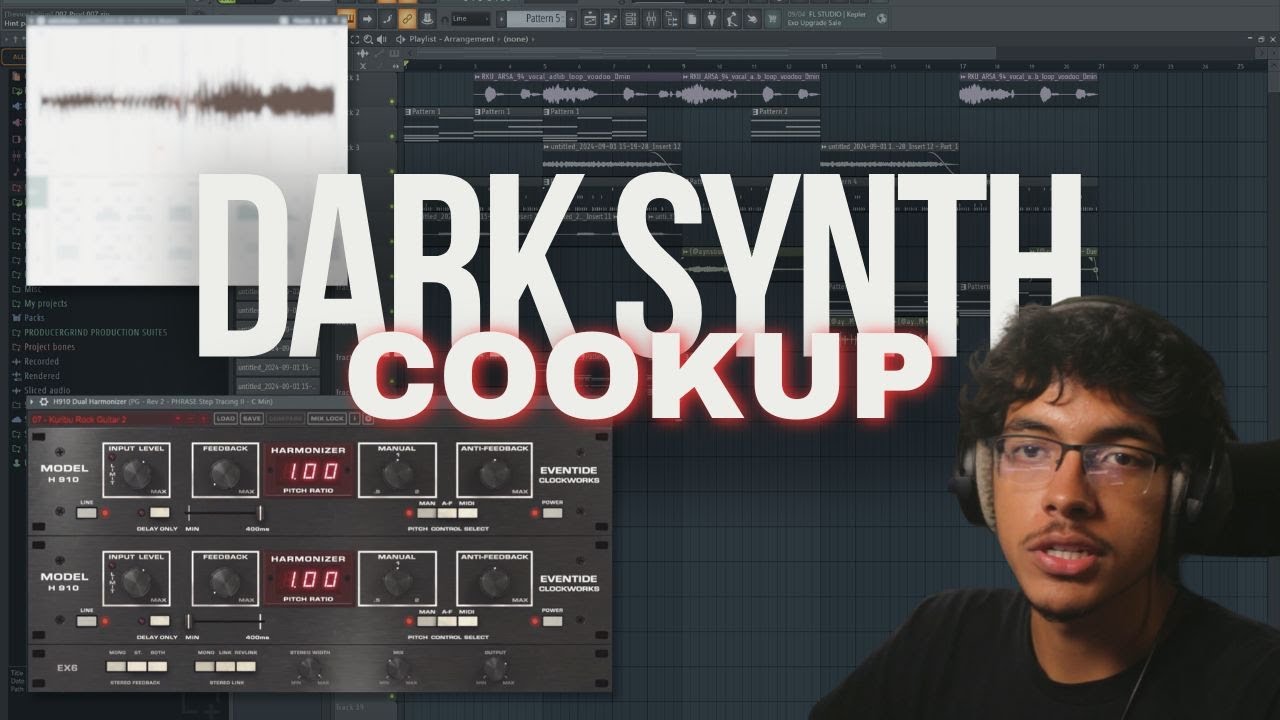1280x720 pixels.
Task: Click the magnet snap icon
Action: click(445, 19)
